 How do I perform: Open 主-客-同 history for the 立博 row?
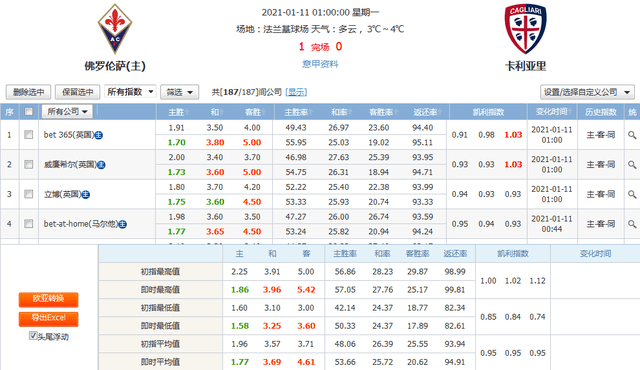600,195
